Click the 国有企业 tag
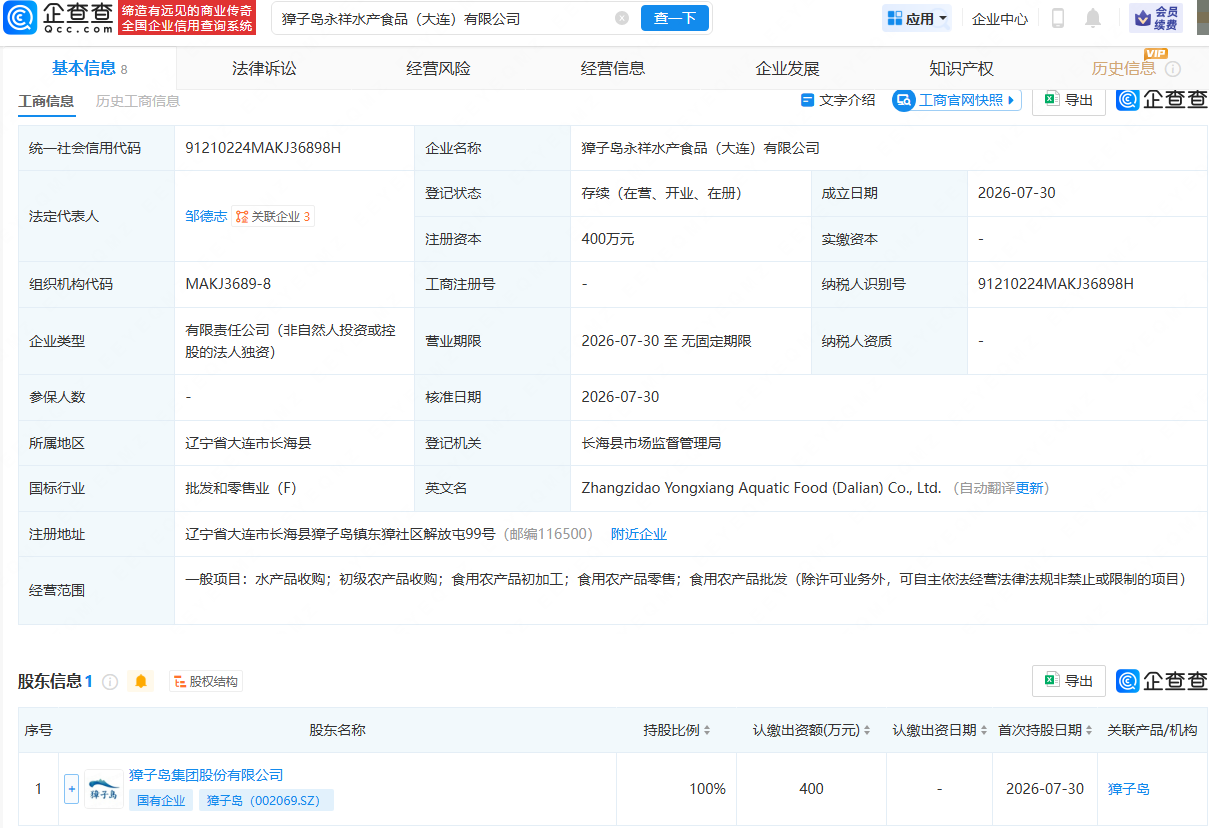1209x828 pixels. (x=161, y=800)
